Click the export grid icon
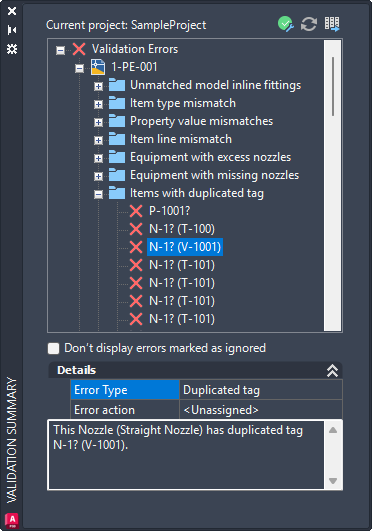372x531 pixels. (332, 24)
